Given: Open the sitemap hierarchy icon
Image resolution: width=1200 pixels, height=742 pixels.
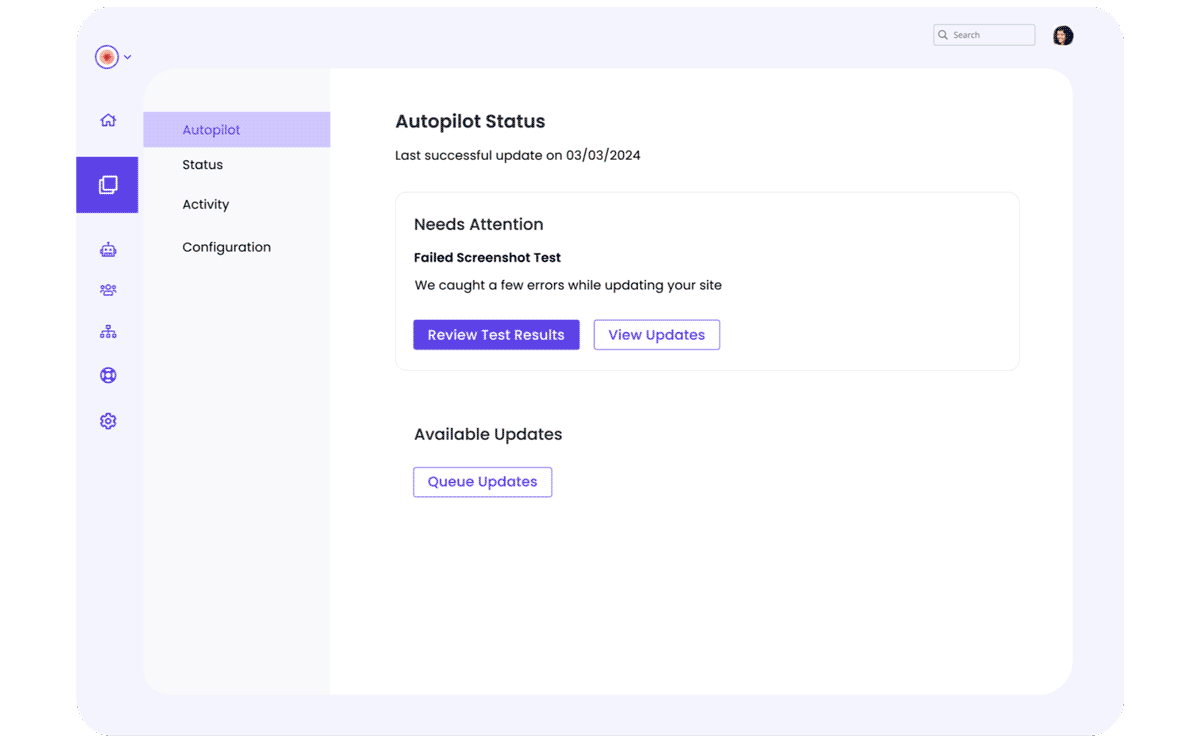Looking at the screenshot, I should click(107, 330).
